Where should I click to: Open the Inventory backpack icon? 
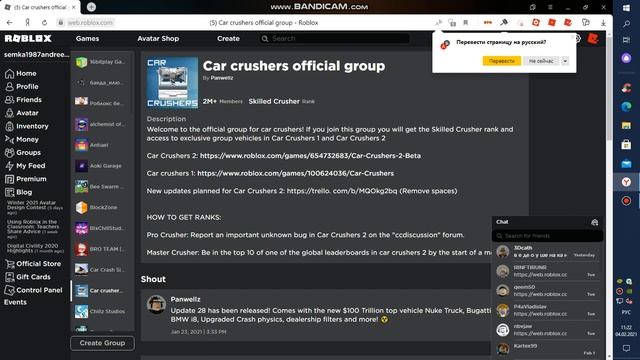click(9, 126)
